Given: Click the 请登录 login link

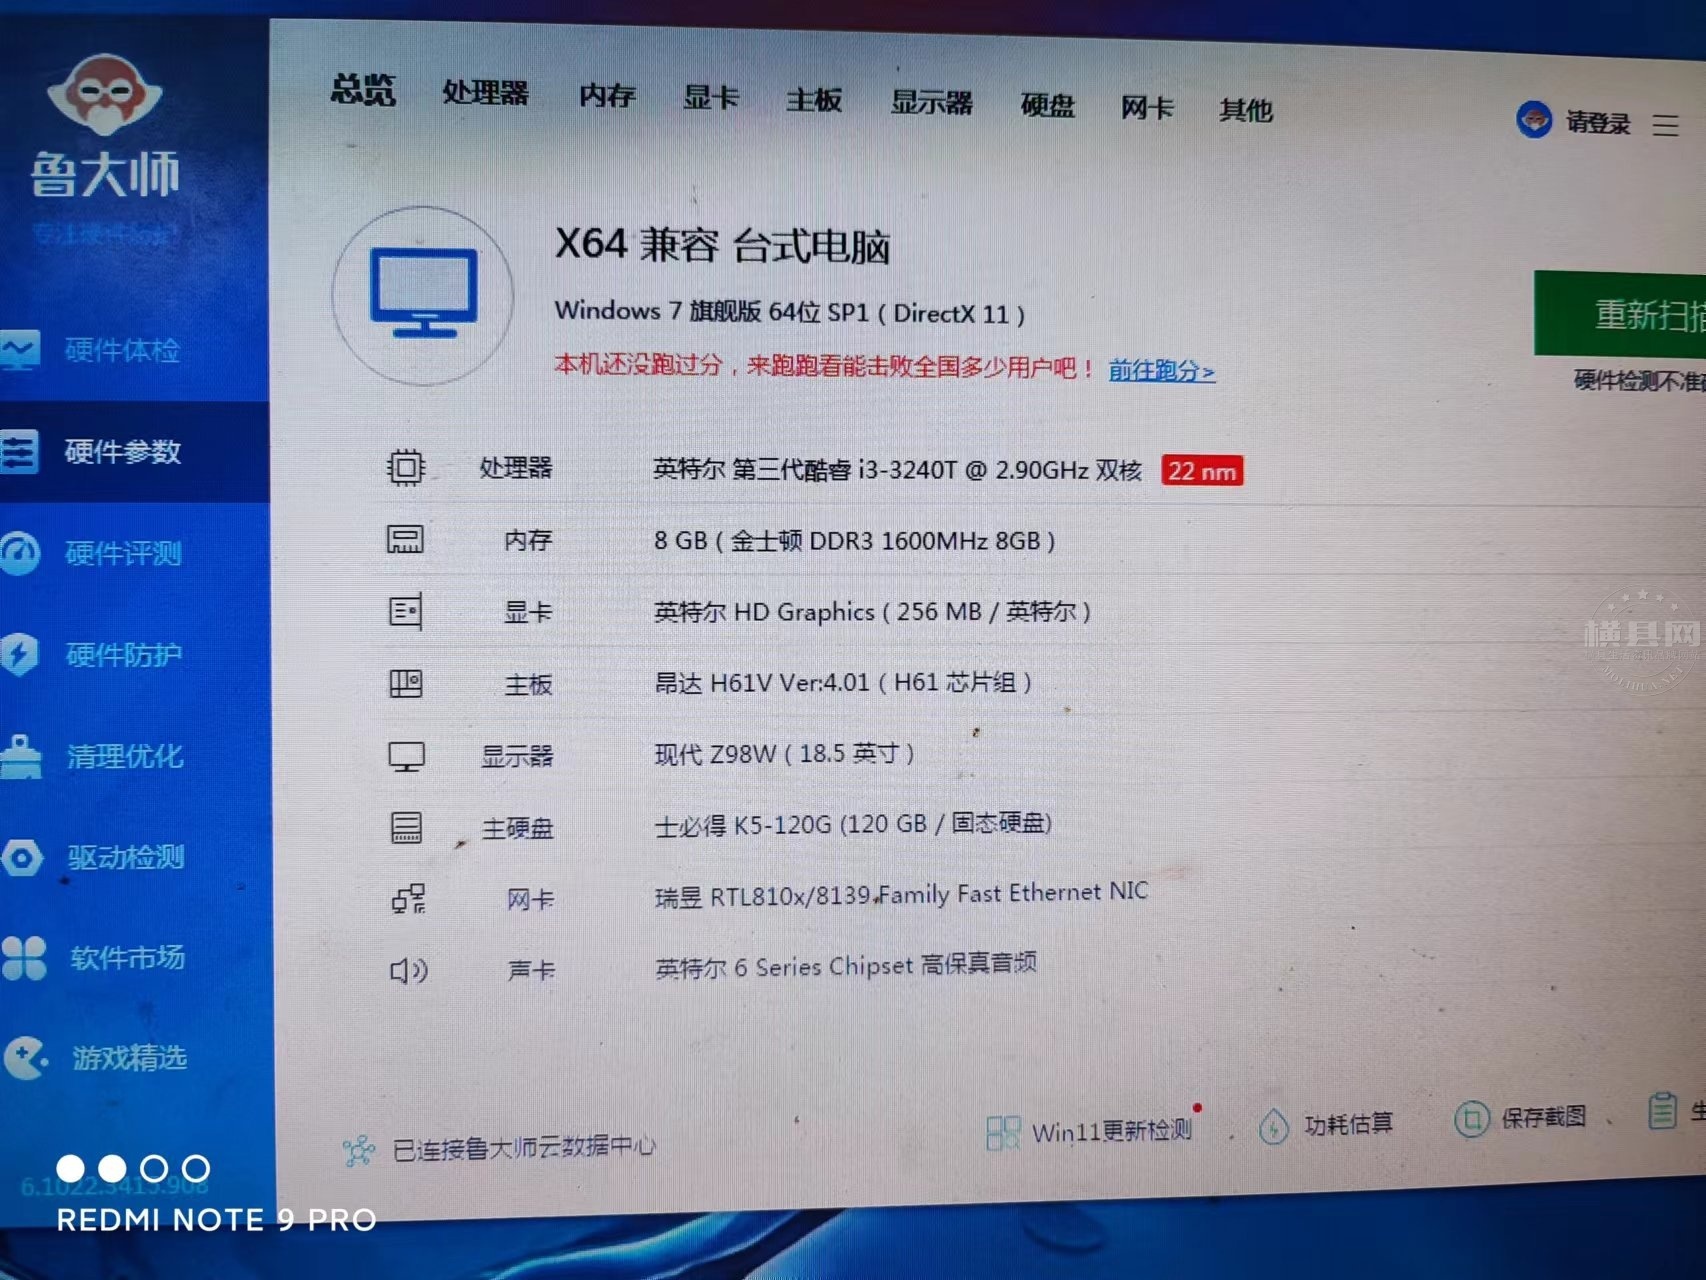Looking at the screenshot, I should (x=1598, y=123).
